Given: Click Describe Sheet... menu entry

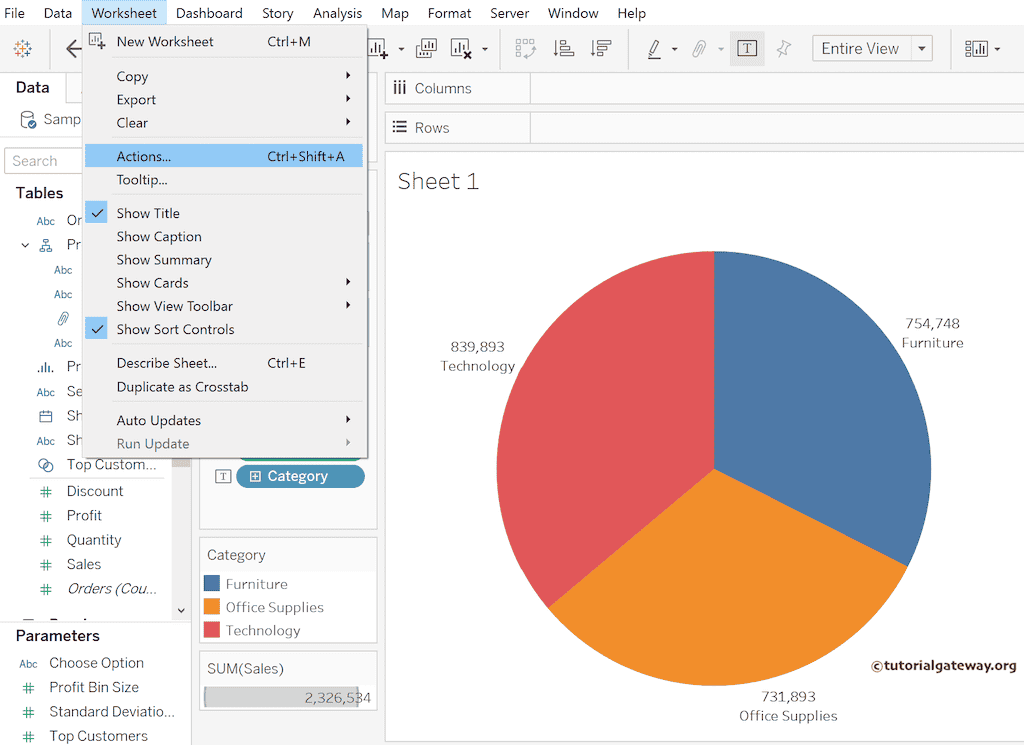Looking at the screenshot, I should (167, 363).
